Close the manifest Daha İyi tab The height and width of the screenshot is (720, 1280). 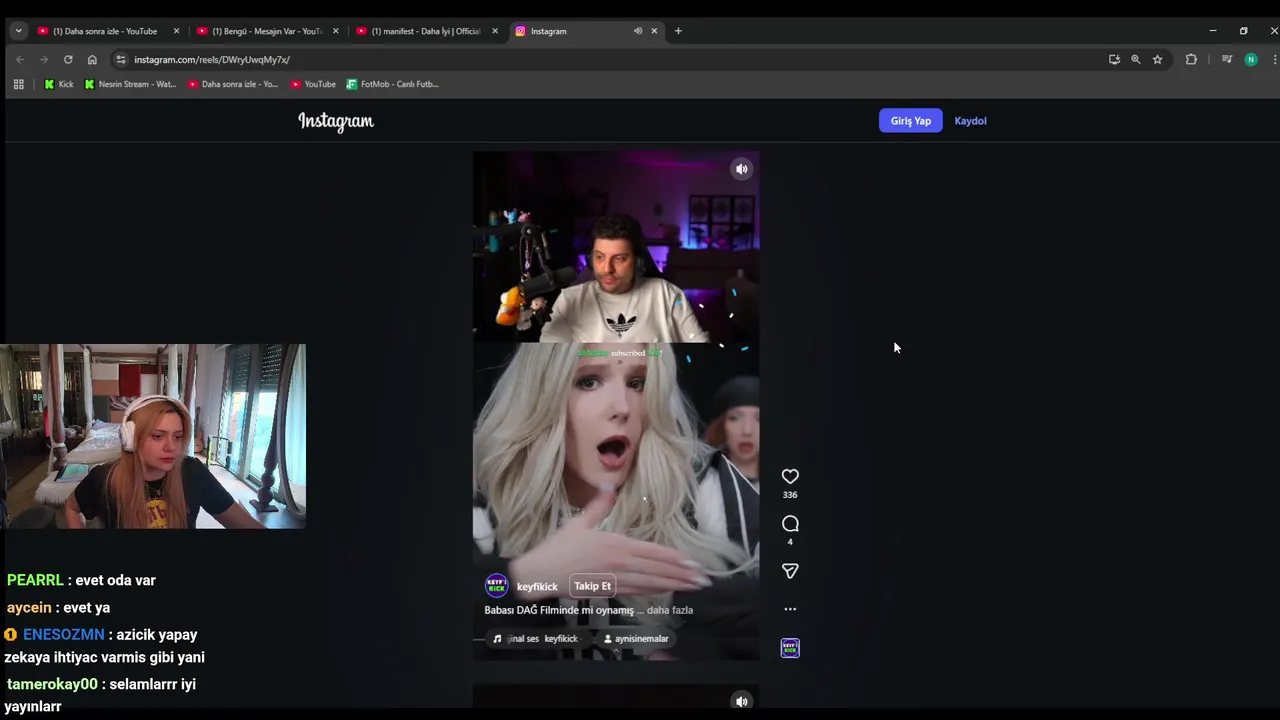(x=494, y=31)
